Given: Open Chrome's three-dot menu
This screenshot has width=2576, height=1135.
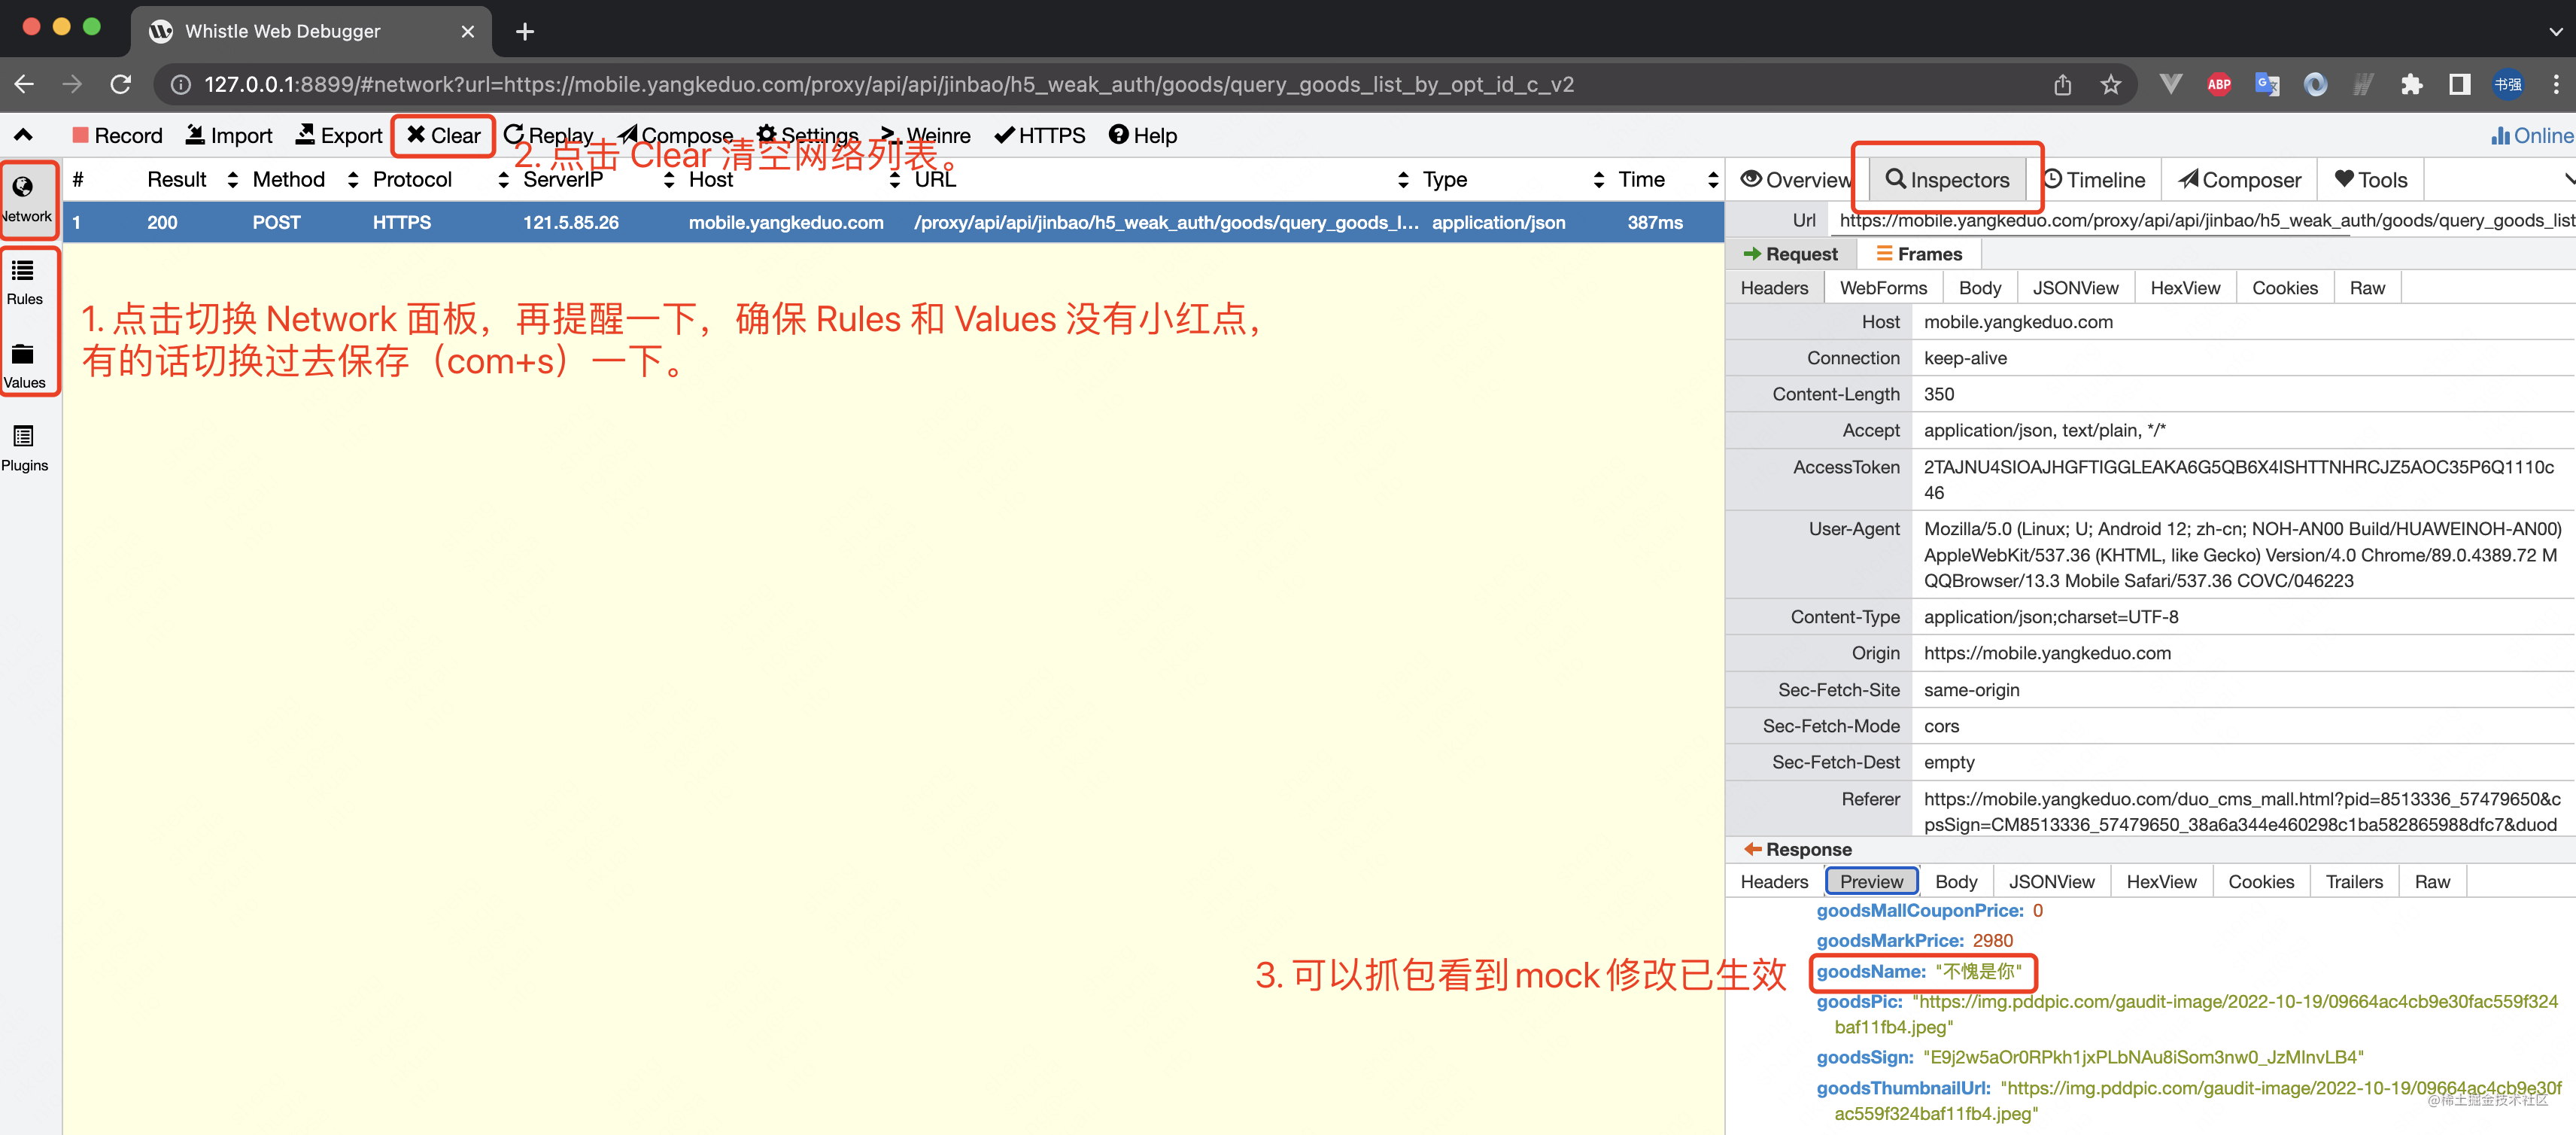Looking at the screenshot, I should 2555,85.
